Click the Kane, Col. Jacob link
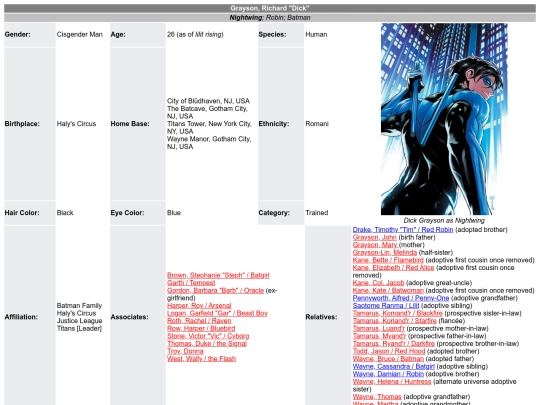Screen dimensions: 540x405 (378, 283)
